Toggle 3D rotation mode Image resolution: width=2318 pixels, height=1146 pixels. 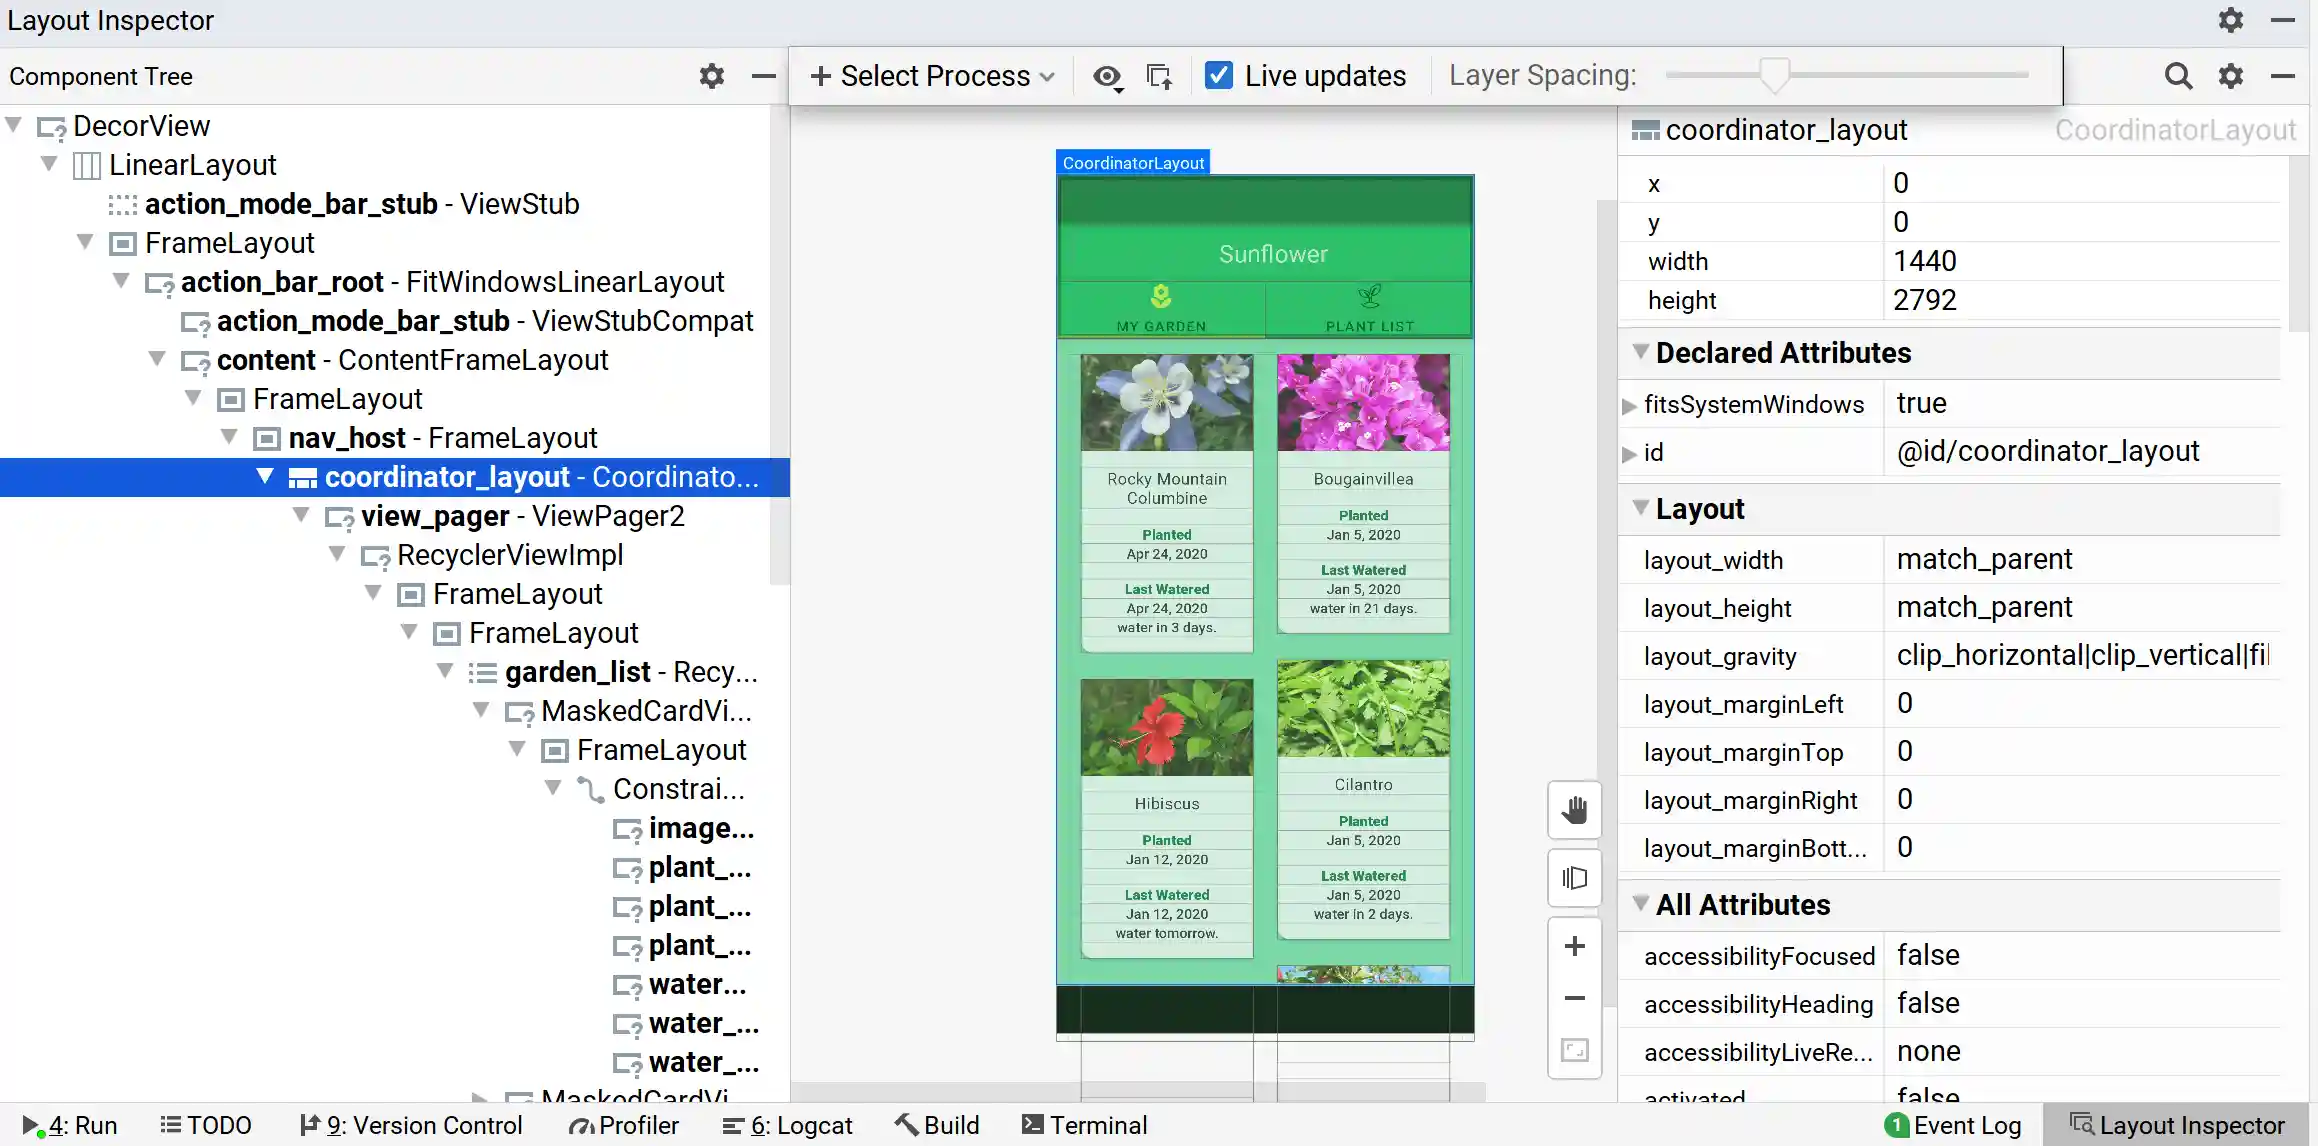[1574, 878]
